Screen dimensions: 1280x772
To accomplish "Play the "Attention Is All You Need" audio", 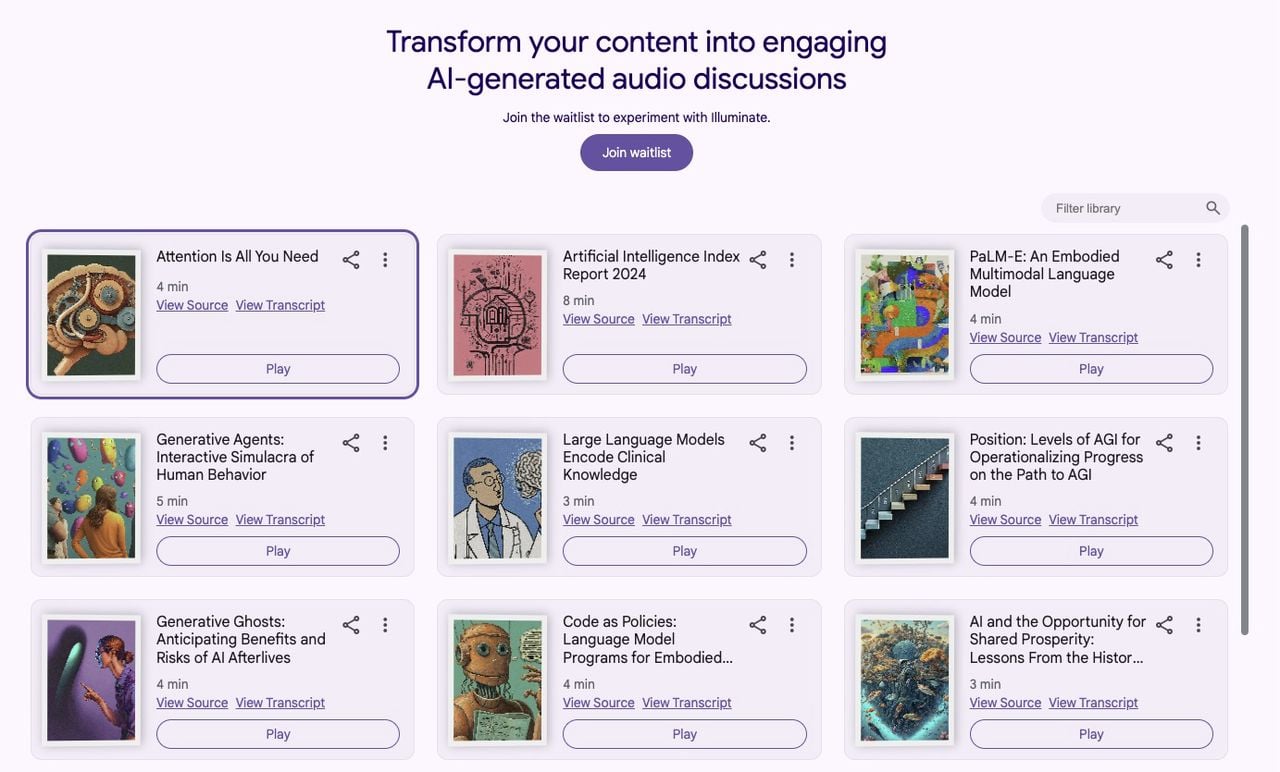I will pos(277,368).
